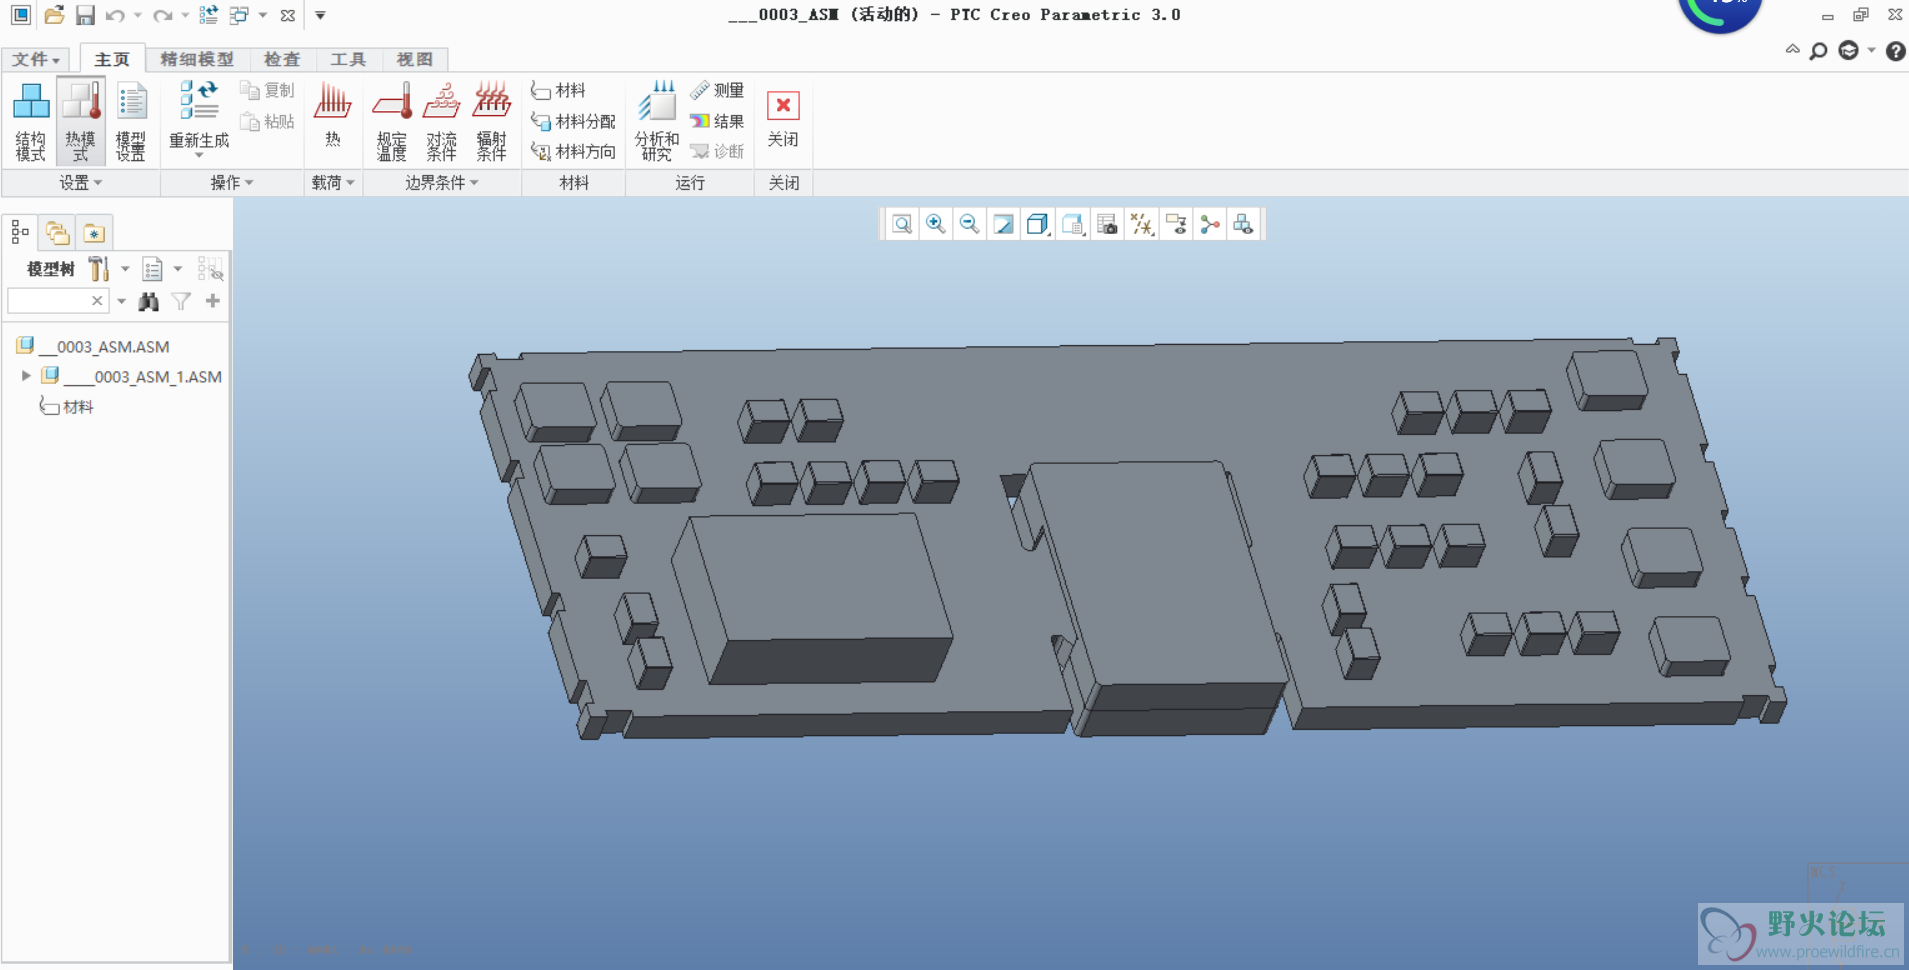Open Customize Quick Access Toolbar arrow

point(320,15)
